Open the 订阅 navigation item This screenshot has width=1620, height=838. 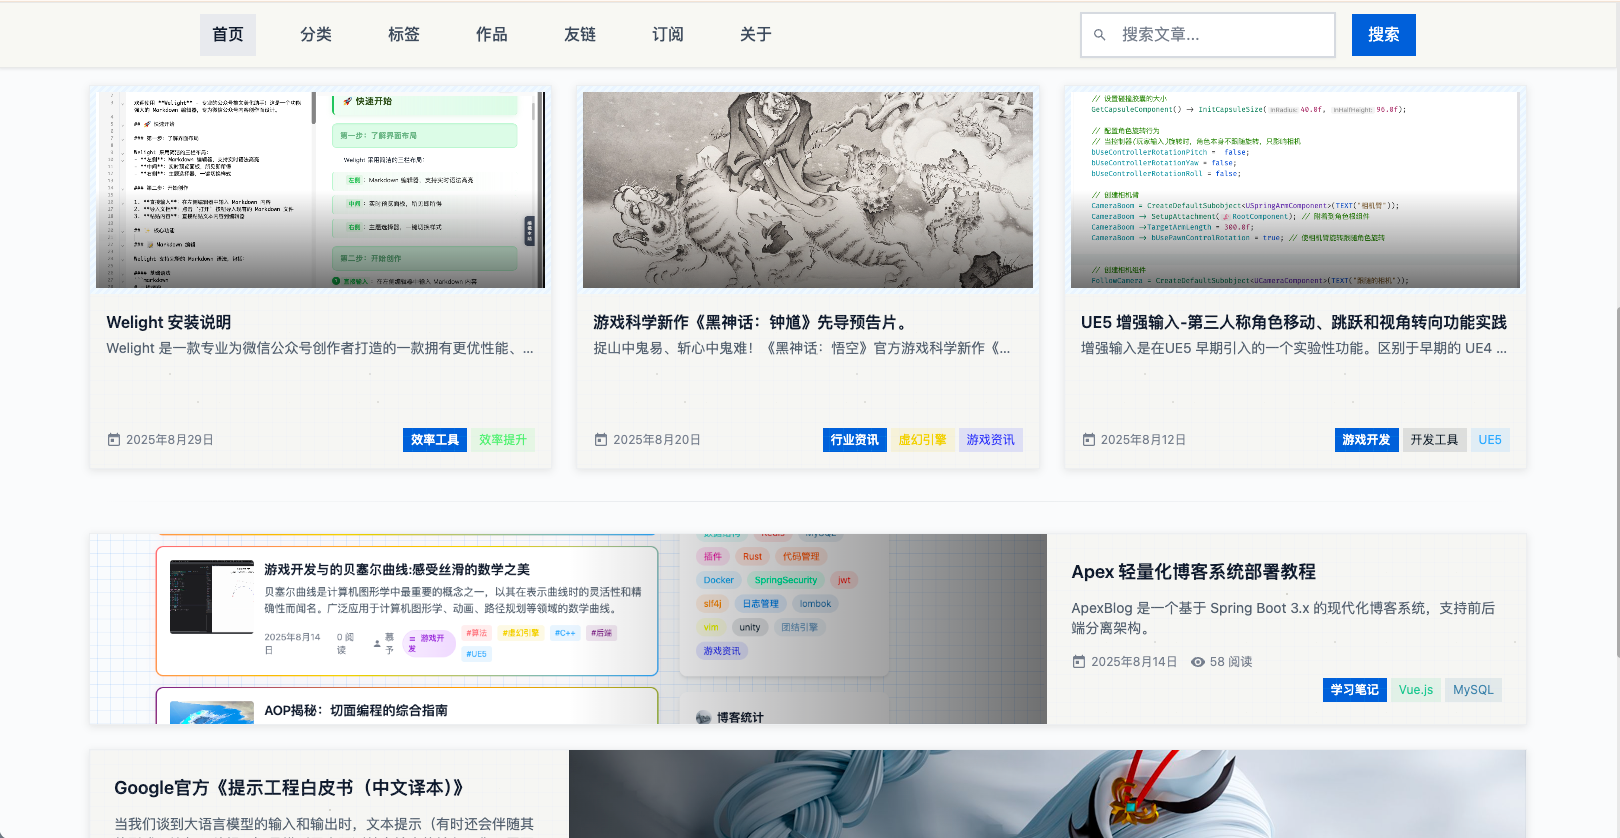[x=668, y=35]
